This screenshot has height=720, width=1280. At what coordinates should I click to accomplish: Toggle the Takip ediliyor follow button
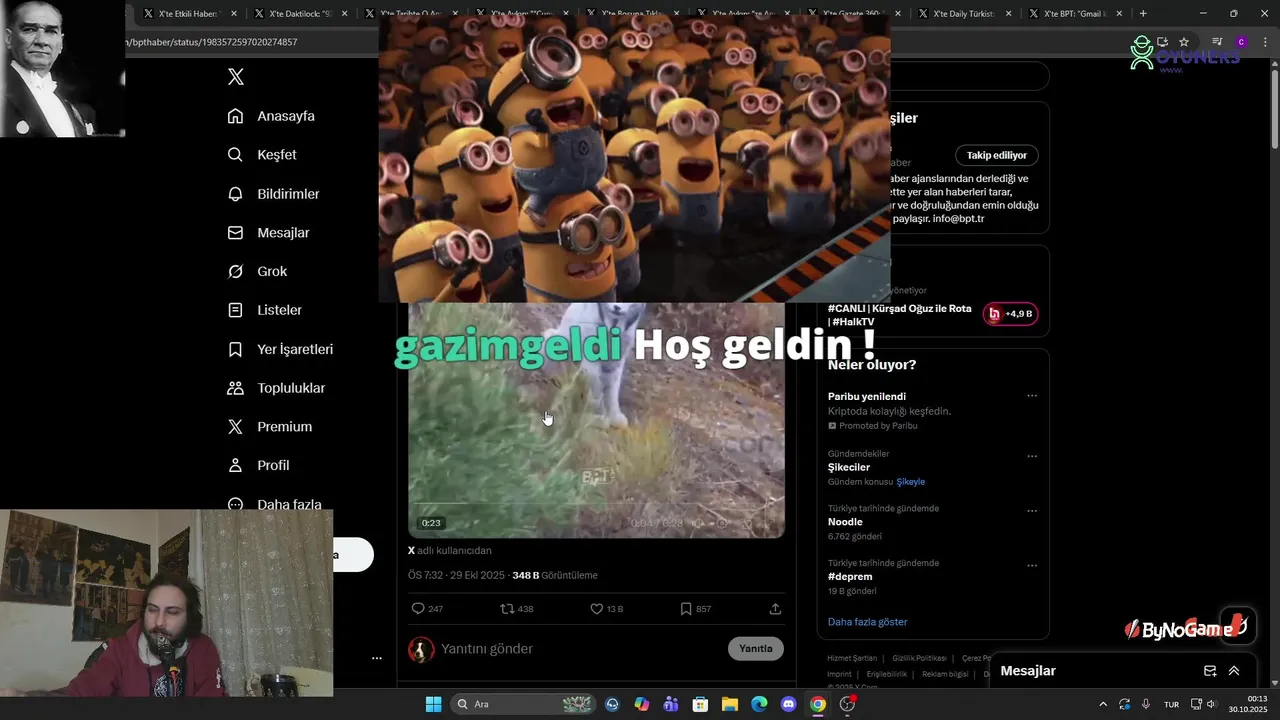coord(997,155)
